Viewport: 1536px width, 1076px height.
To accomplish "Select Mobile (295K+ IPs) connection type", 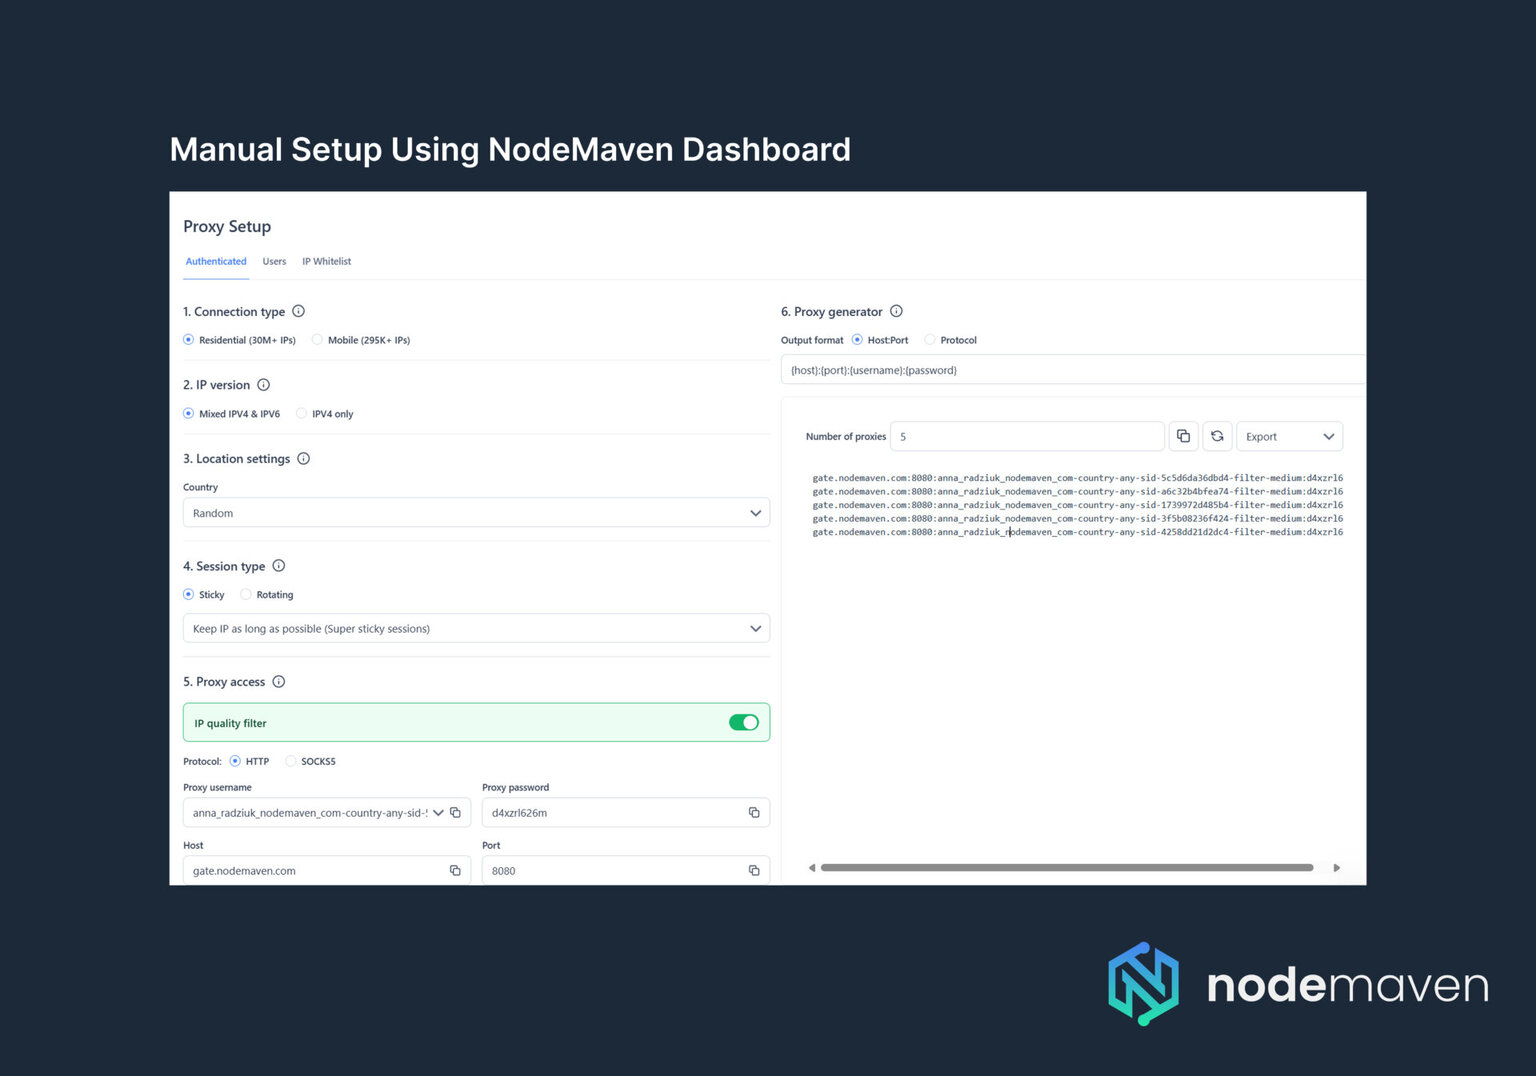I will 317,340.
